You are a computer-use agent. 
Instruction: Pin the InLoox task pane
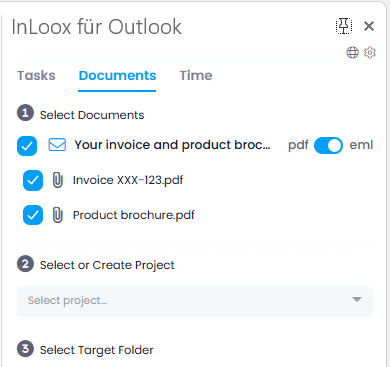pyautogui.click(x=344, y=26)
